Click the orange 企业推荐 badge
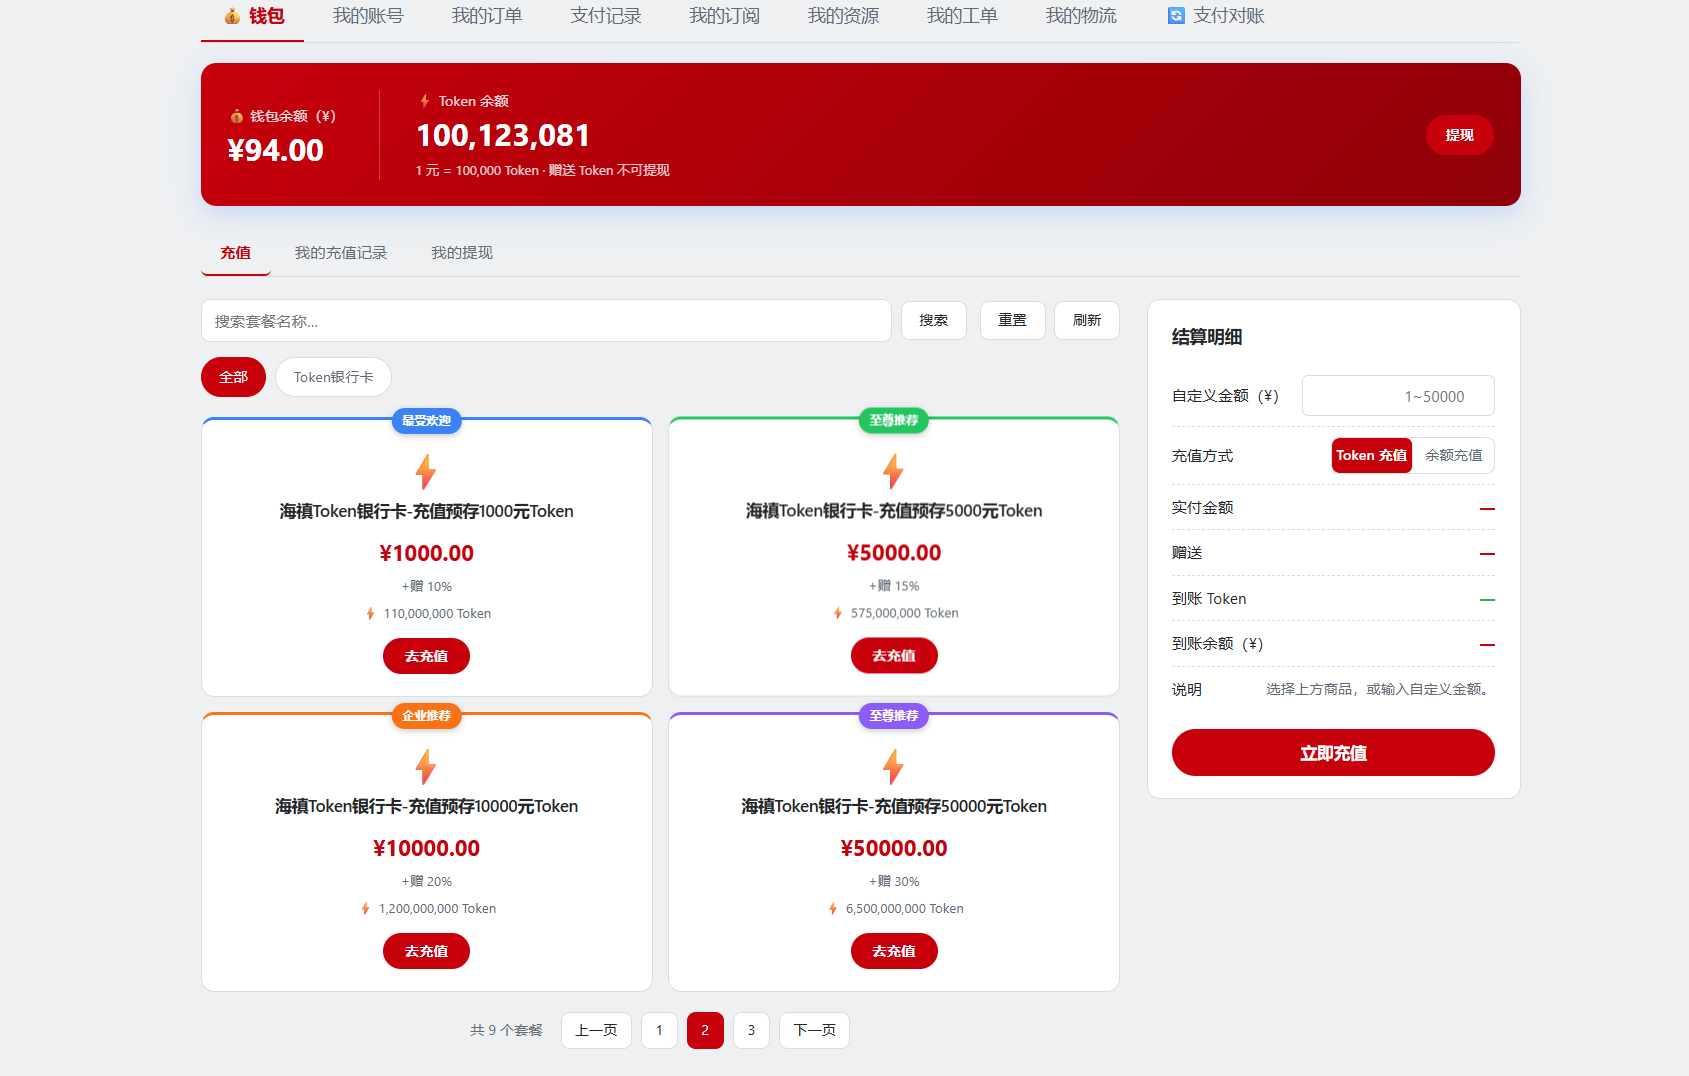Image resolution: width=1689 pixels, height=1076 pixels. [426, 716]
